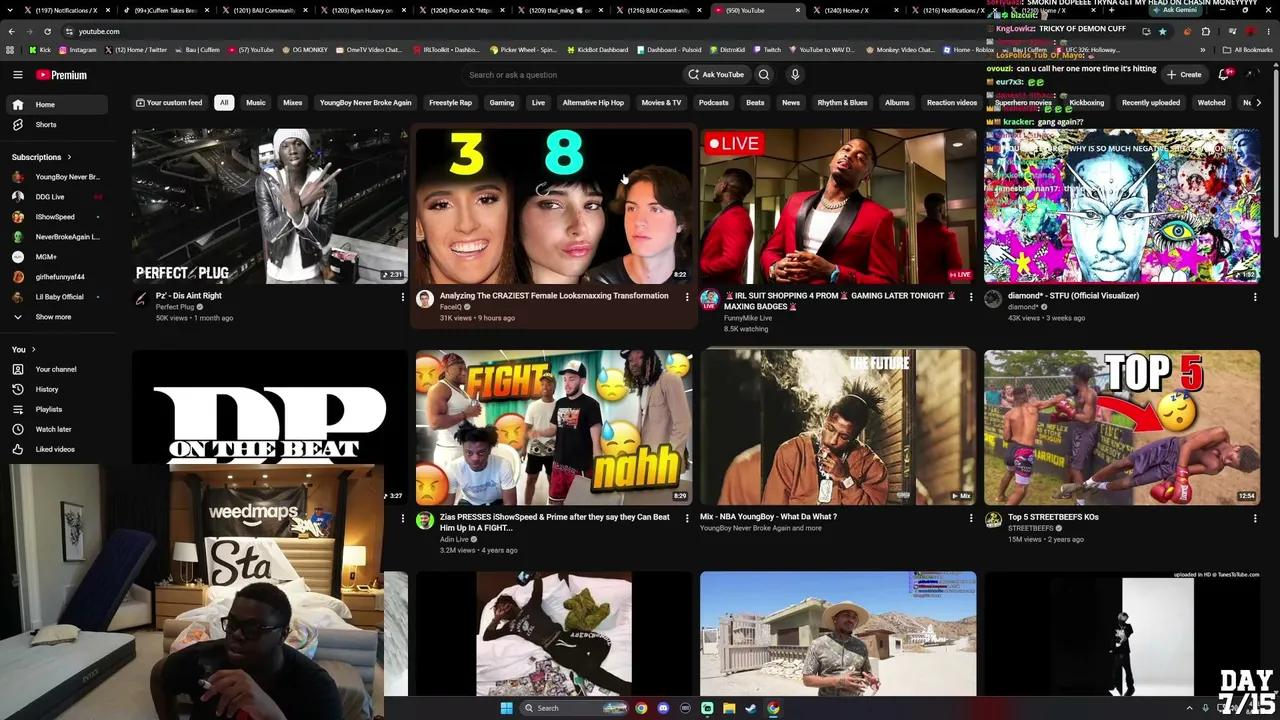Play the FunnyMike LIVE suit shopping thumbnail

click(x=838, y=206)
